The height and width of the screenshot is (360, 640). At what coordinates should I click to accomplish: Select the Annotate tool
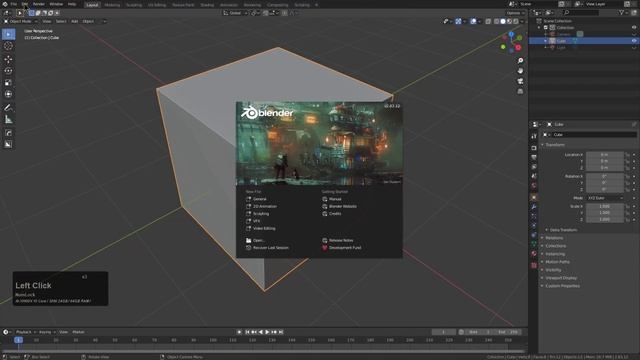point(8,108)
